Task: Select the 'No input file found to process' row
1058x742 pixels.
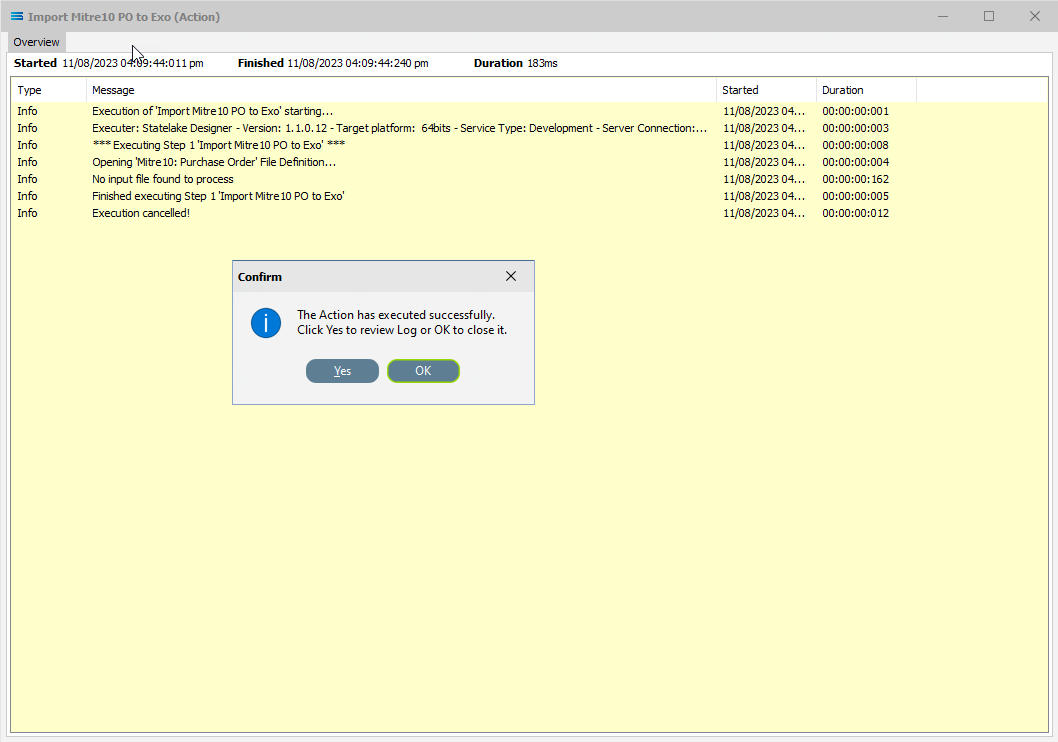Action: [x=529, y=179]
